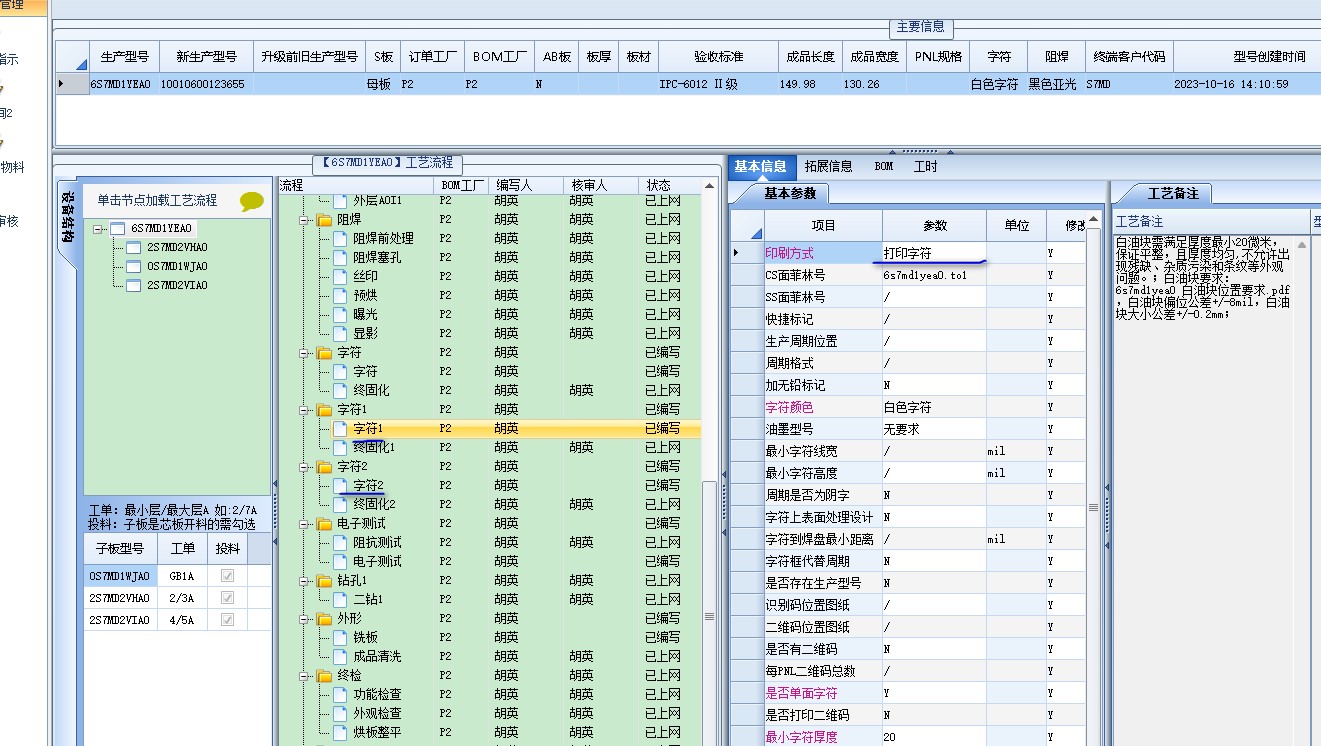Select the 电子测试 folder icon
This screenshot has width=1321, height=746.
324,524
